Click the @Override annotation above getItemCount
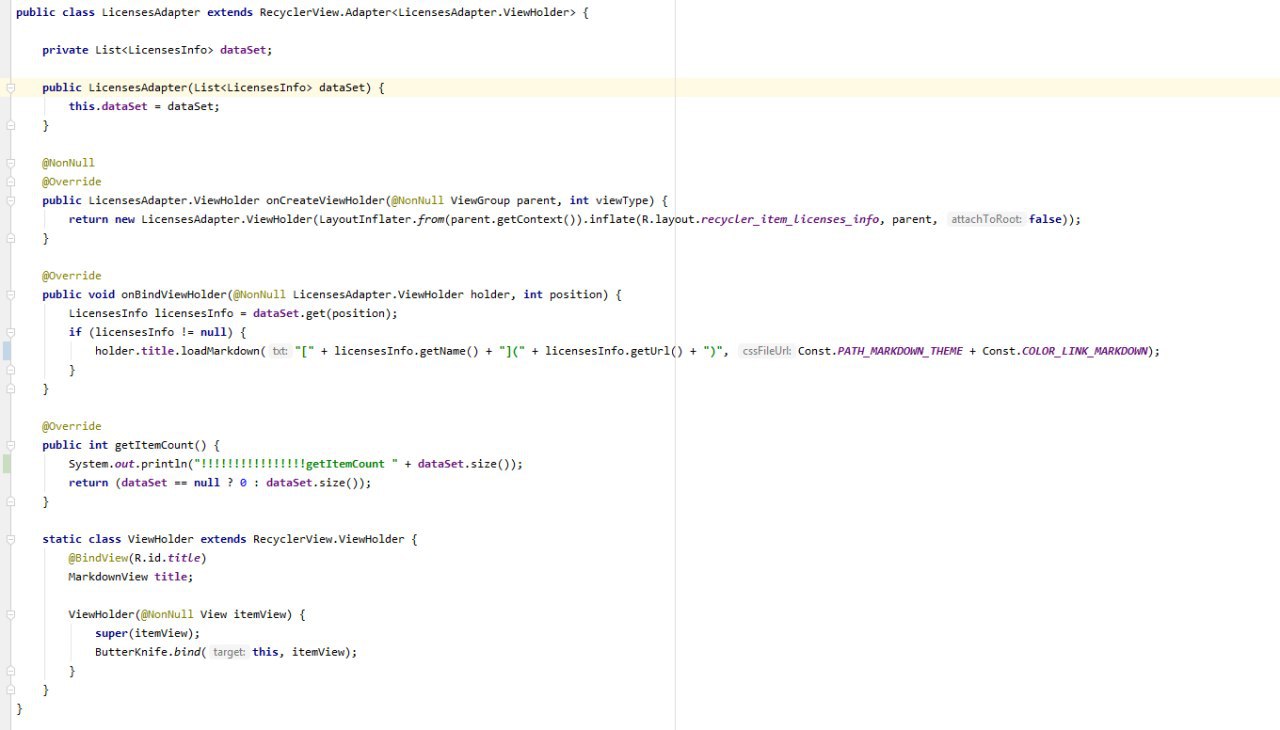1280x730 pixels. coord(72,426)
